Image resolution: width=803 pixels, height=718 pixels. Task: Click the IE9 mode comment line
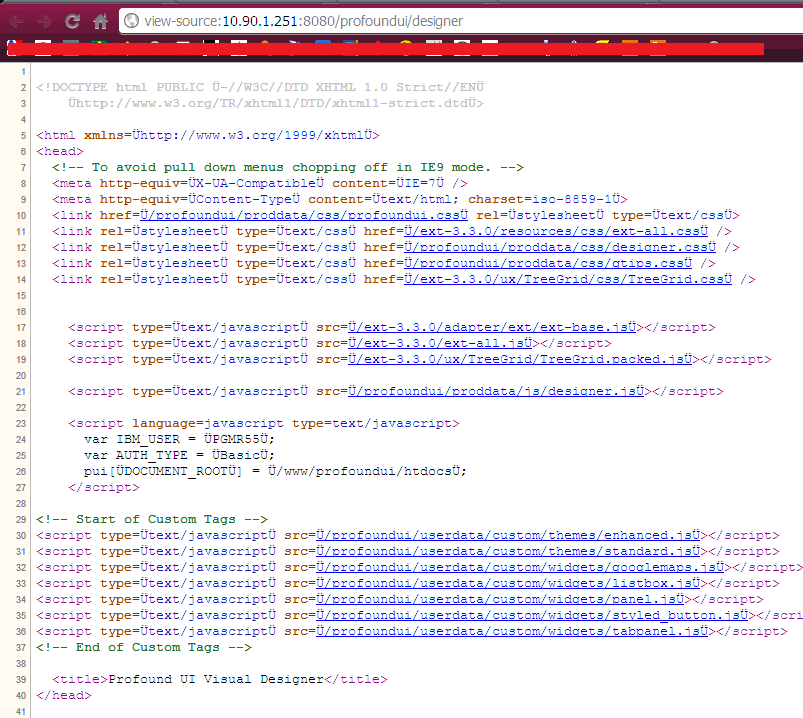288,167
